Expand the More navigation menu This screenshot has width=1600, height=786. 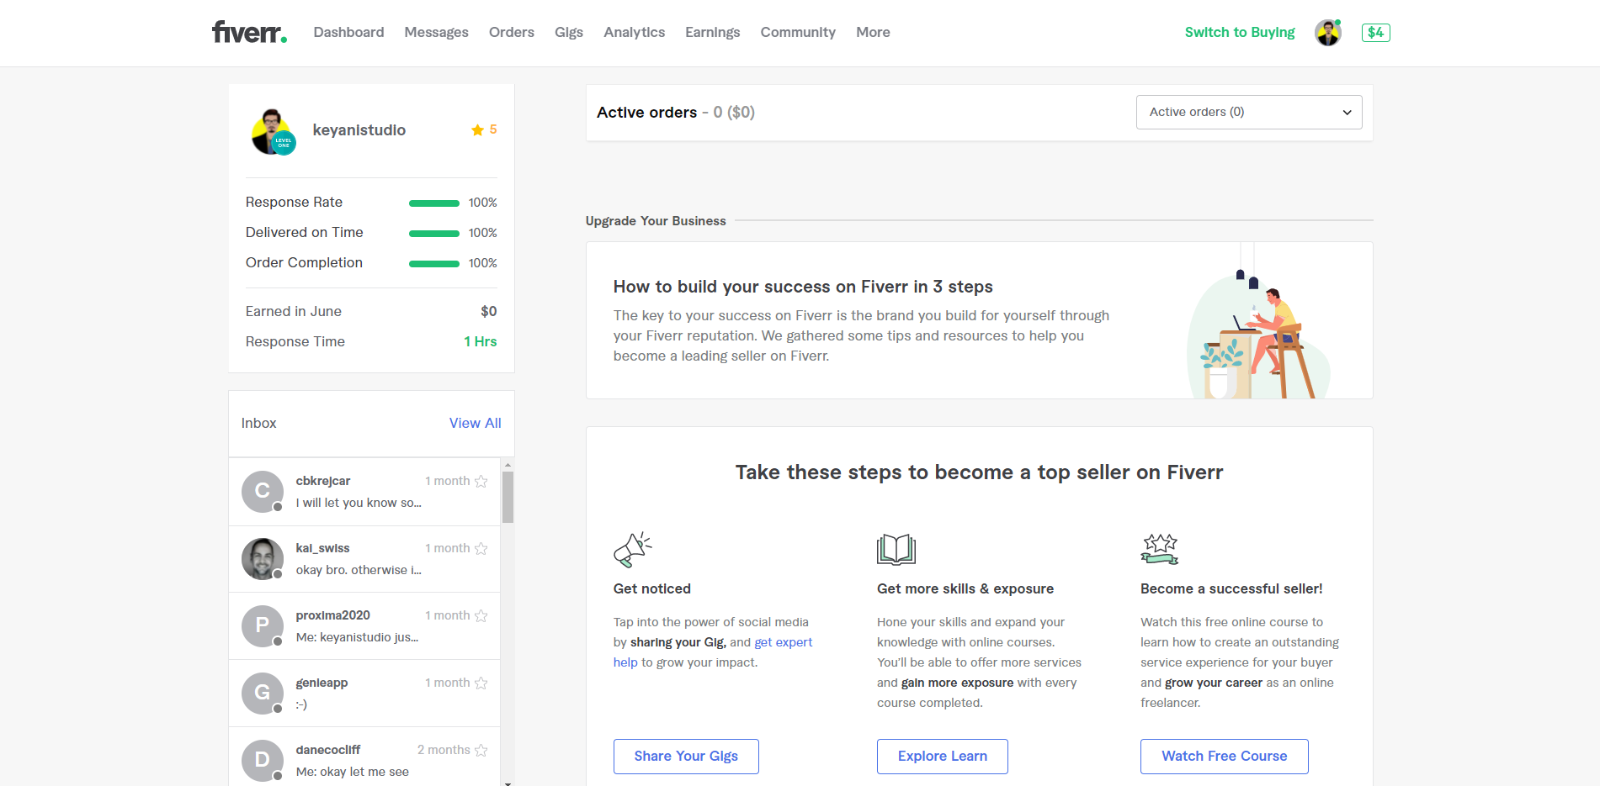[x=873, y=32]
